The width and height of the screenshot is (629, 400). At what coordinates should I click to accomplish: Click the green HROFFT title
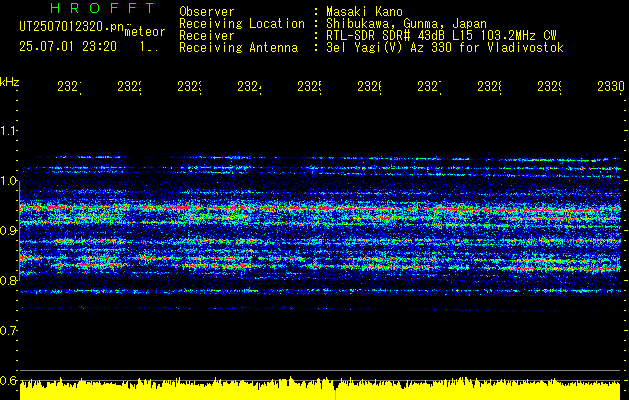pyautogui.click(x=102, y=8)
